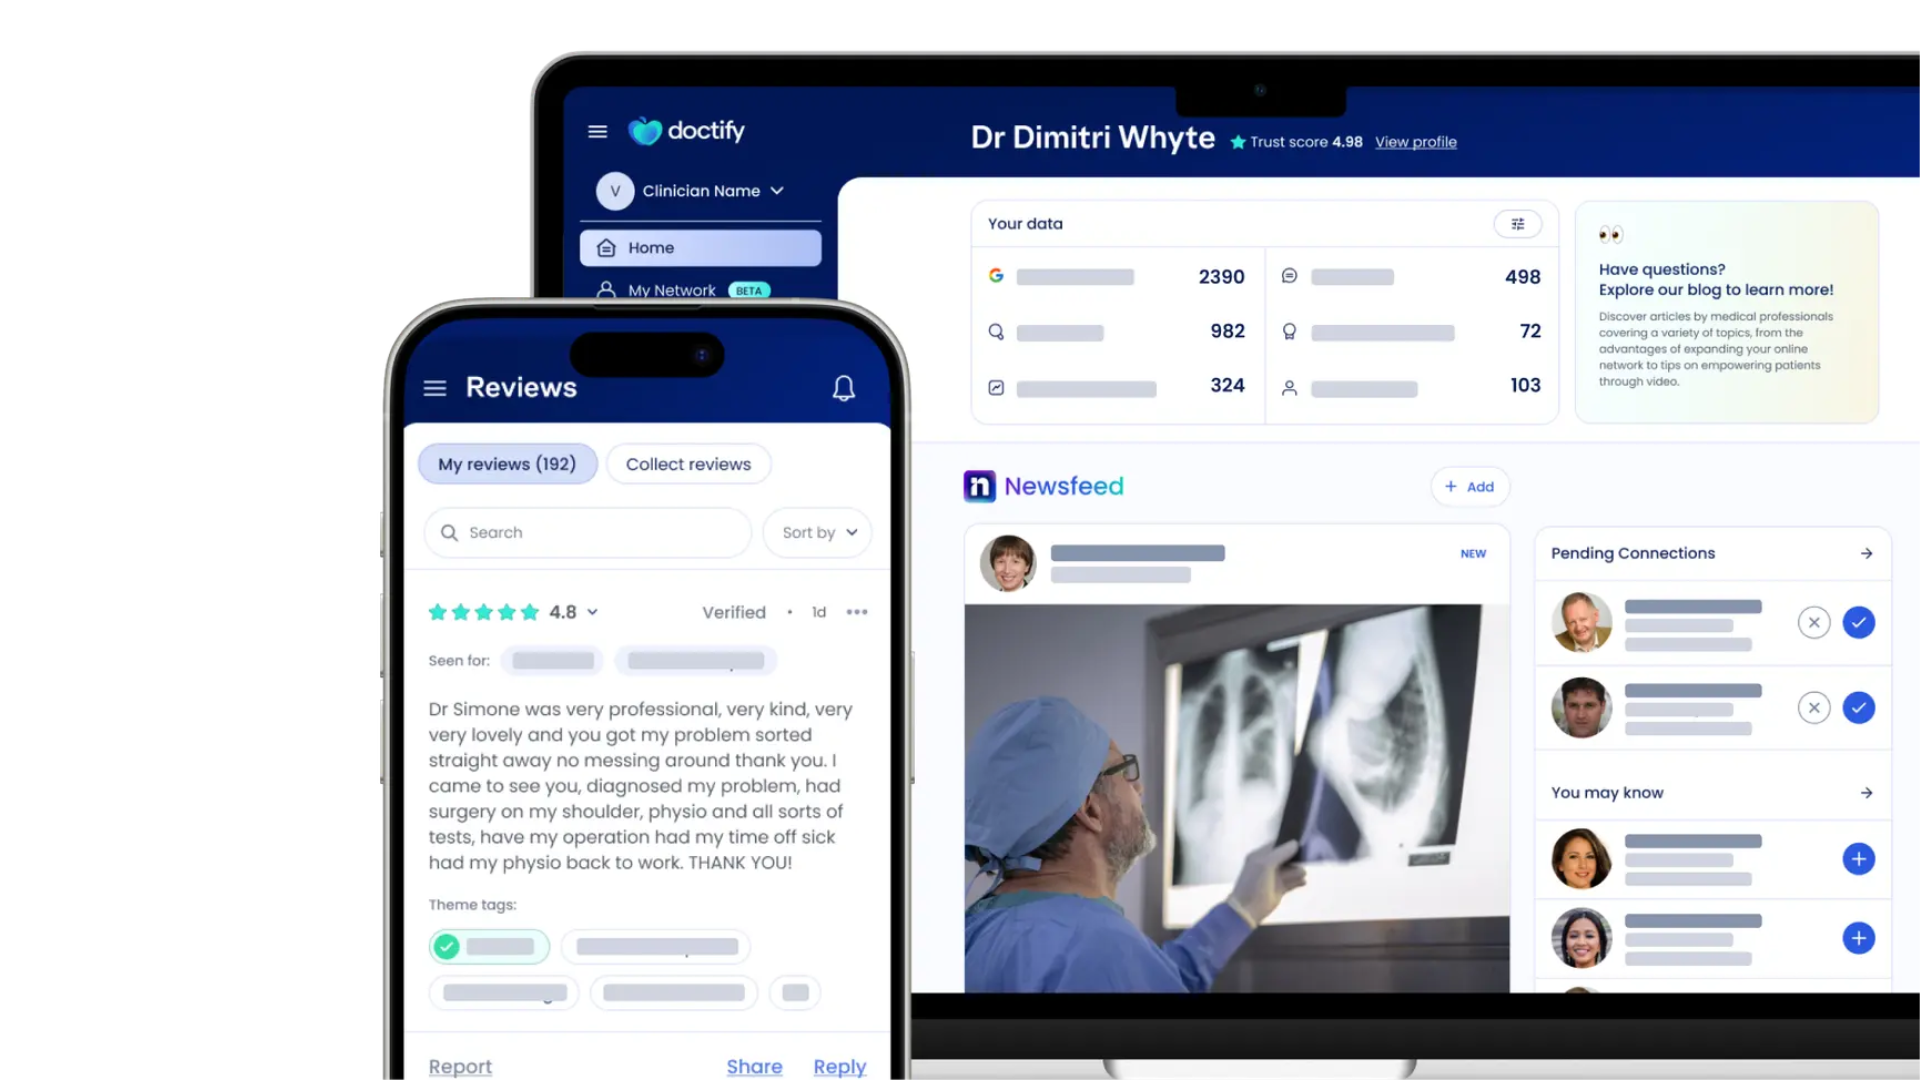This screenshot has width=1920, height=1080.
Task: Open Pending Connections arrow
Action: coord(1866,553)
